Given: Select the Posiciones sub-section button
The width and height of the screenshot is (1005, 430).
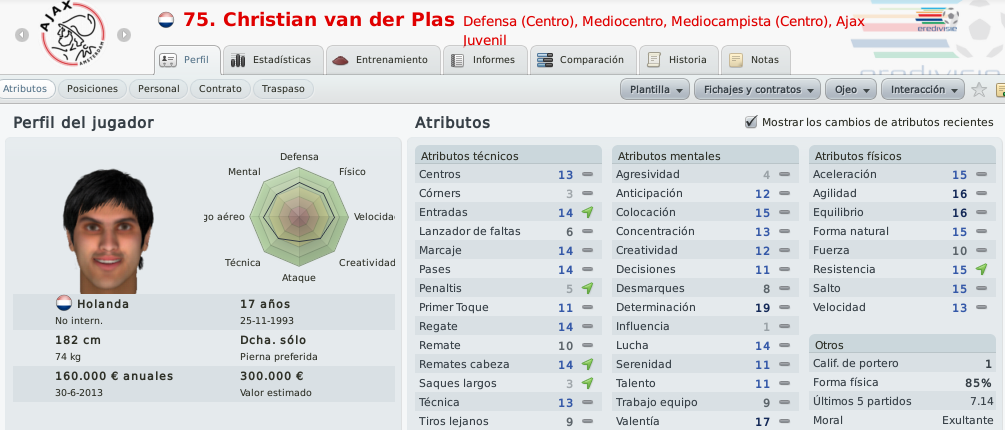Looking at the screenshot, I should (92, 89).
